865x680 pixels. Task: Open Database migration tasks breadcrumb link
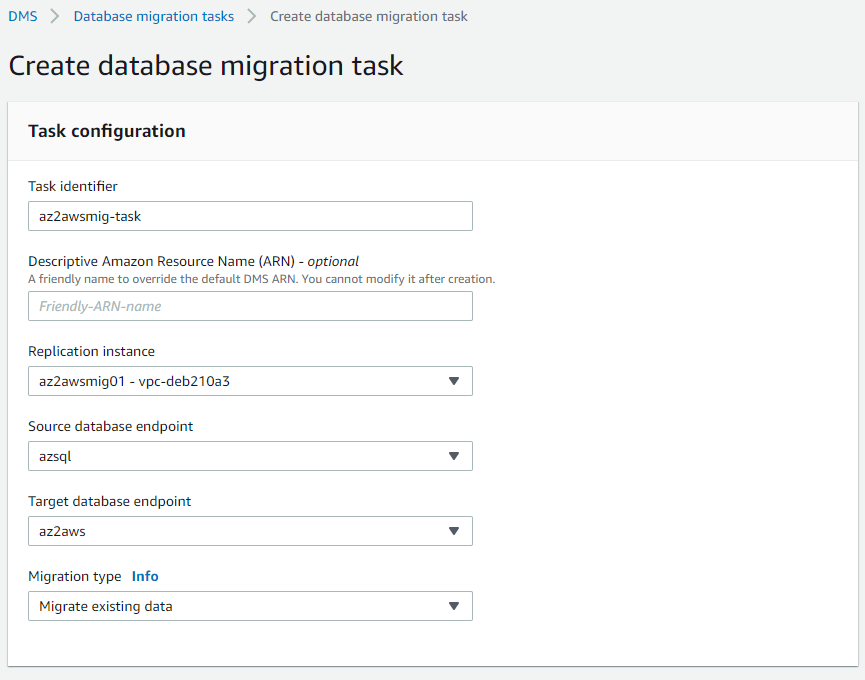[153, 17]
